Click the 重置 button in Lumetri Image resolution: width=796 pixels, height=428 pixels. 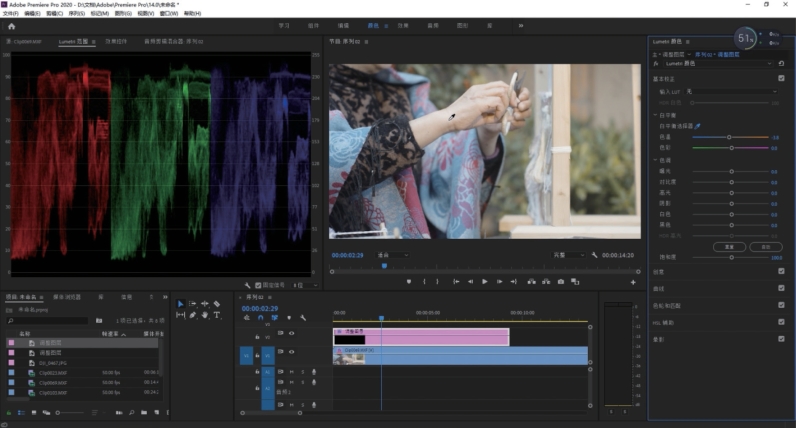(729, 247)
